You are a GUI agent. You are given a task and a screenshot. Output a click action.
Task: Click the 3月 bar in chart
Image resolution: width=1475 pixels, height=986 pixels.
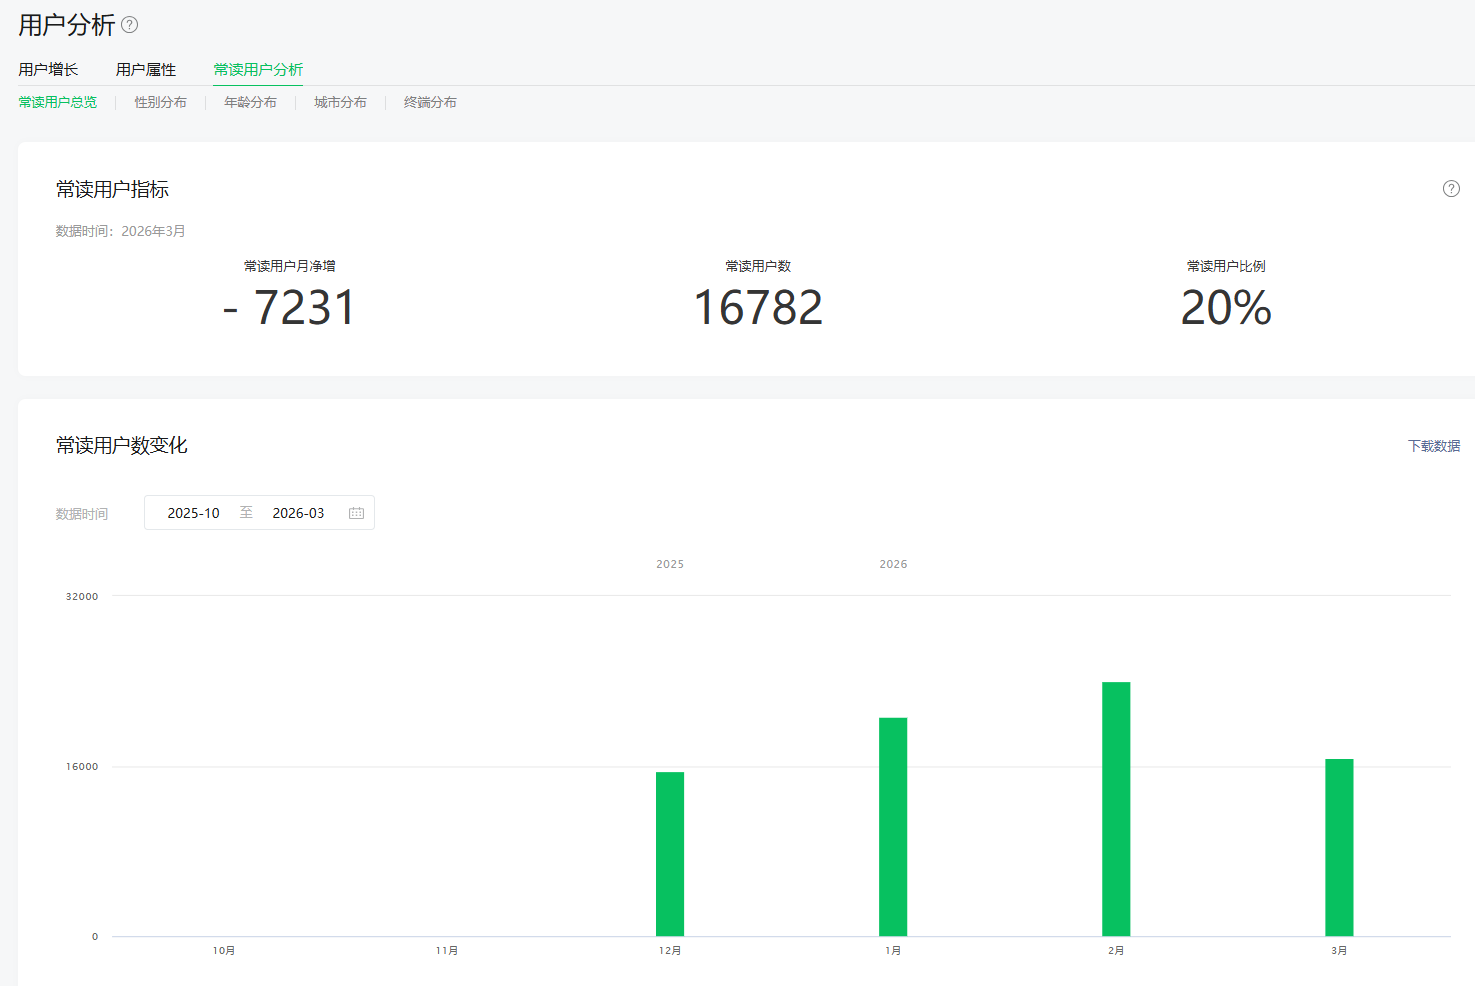tap(1339, 848)
